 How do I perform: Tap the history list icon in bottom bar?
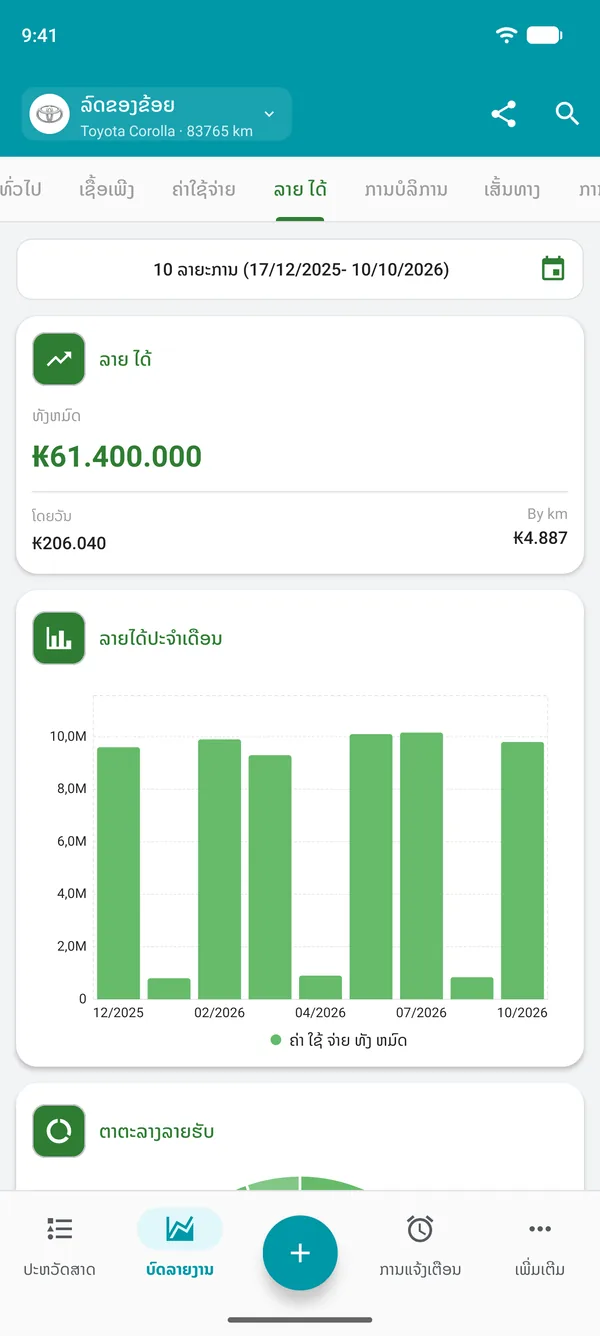click(60, 1229)
